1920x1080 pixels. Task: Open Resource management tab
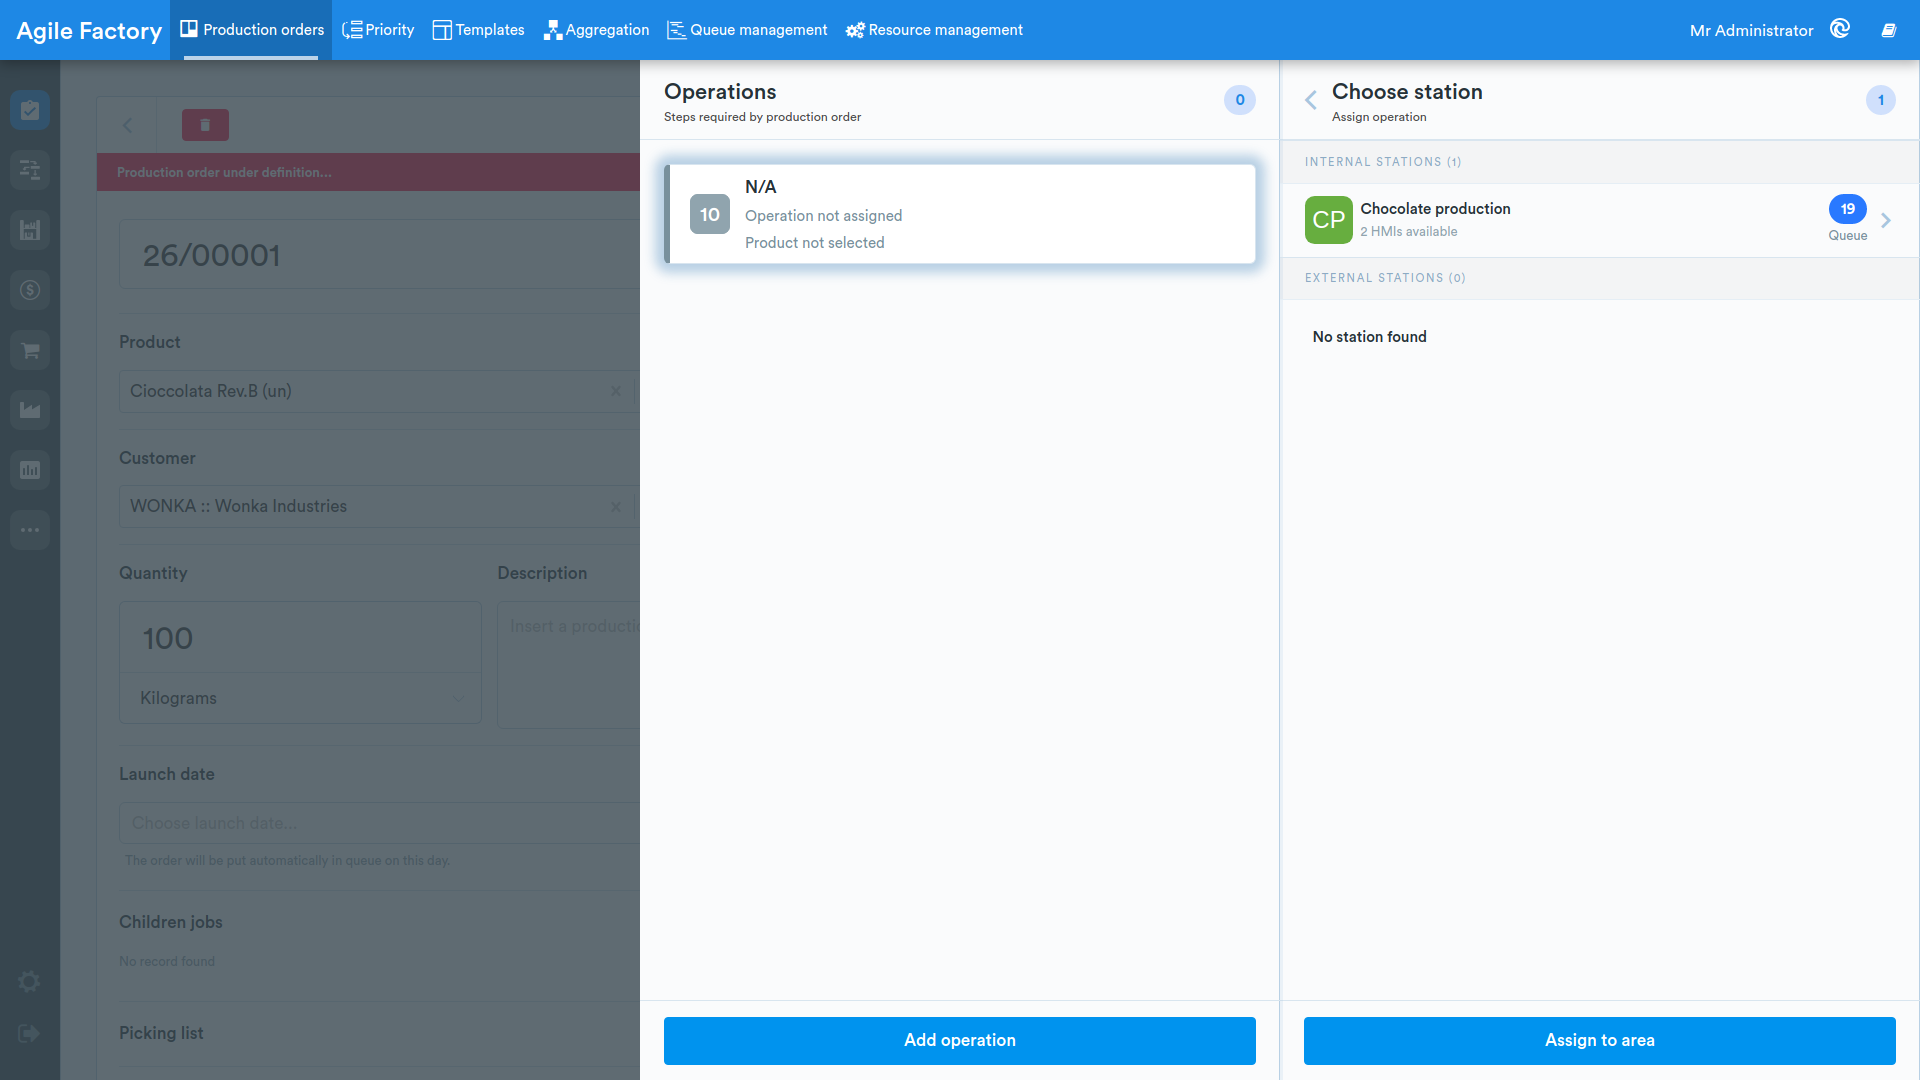tap(934, 30)
